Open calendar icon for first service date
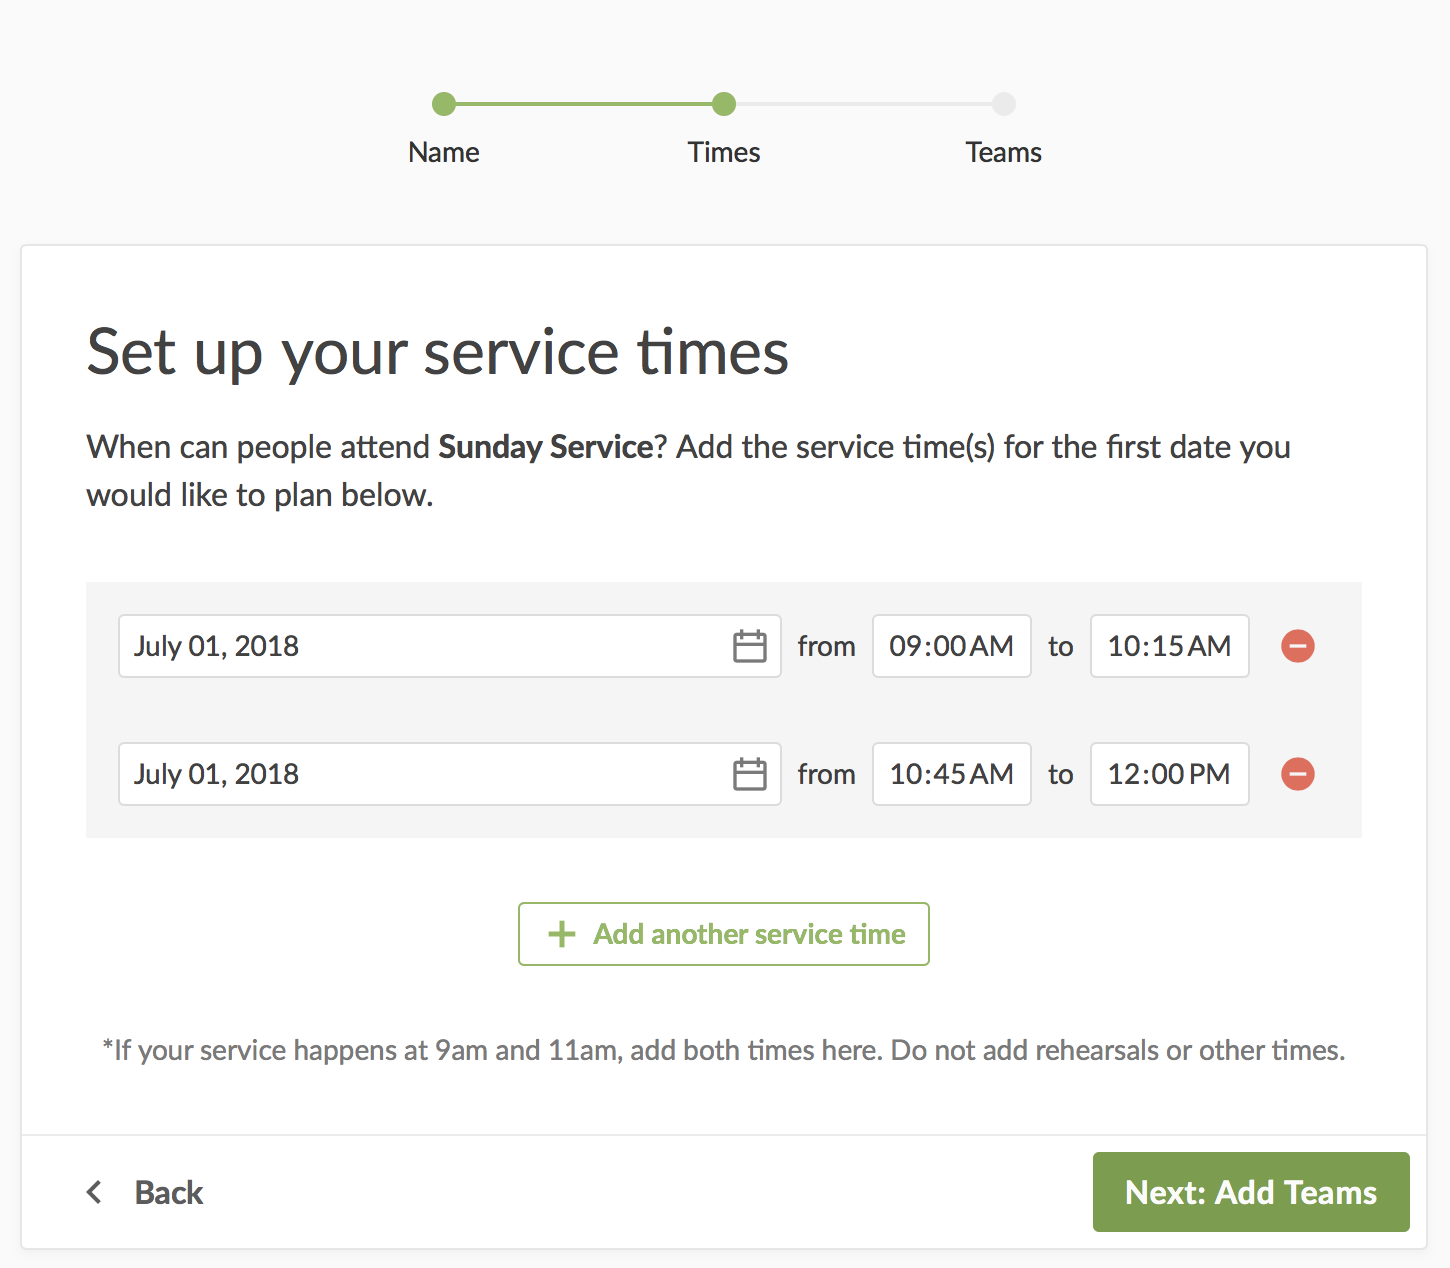This screenshot has width=1450, height=1268. click(x=749, y=646)
